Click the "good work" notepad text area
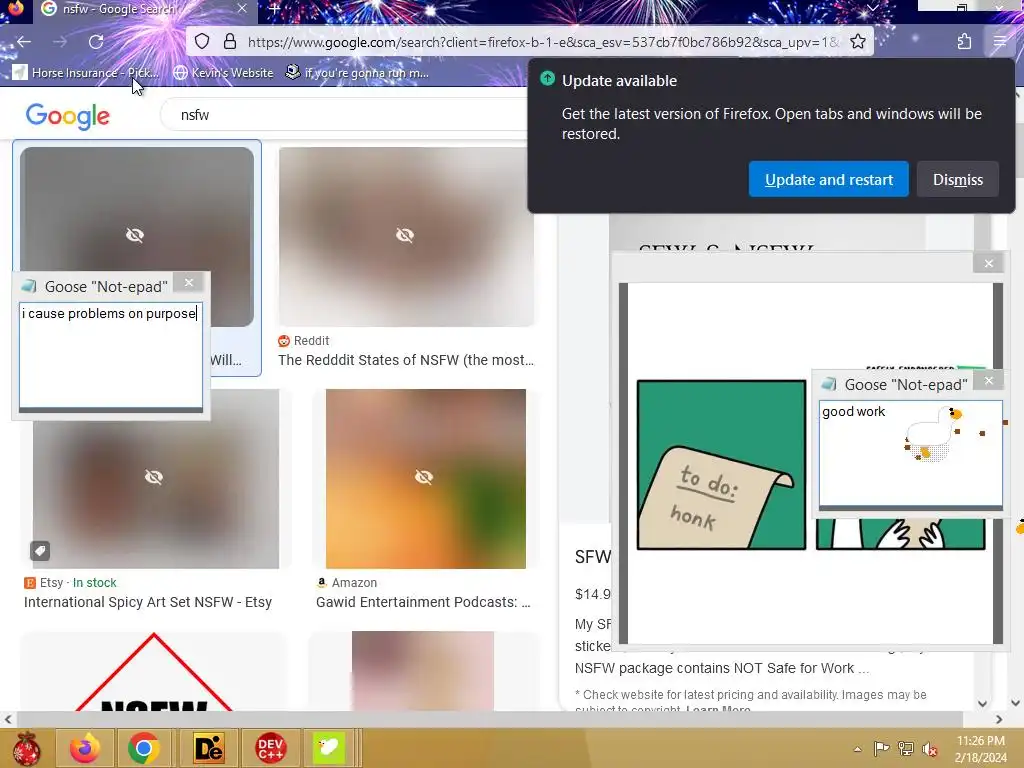The height and width of the screenshot is (768, 1024). pyautogui.click(x=910, y=453)
